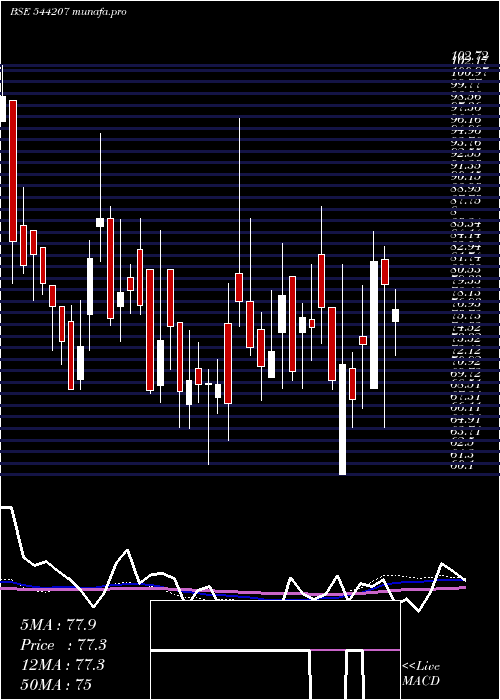Image resolution: width=500 pixels, height=700 pixels.
Task: Click the 94.96 price axis label
Action: click(467, 131)
